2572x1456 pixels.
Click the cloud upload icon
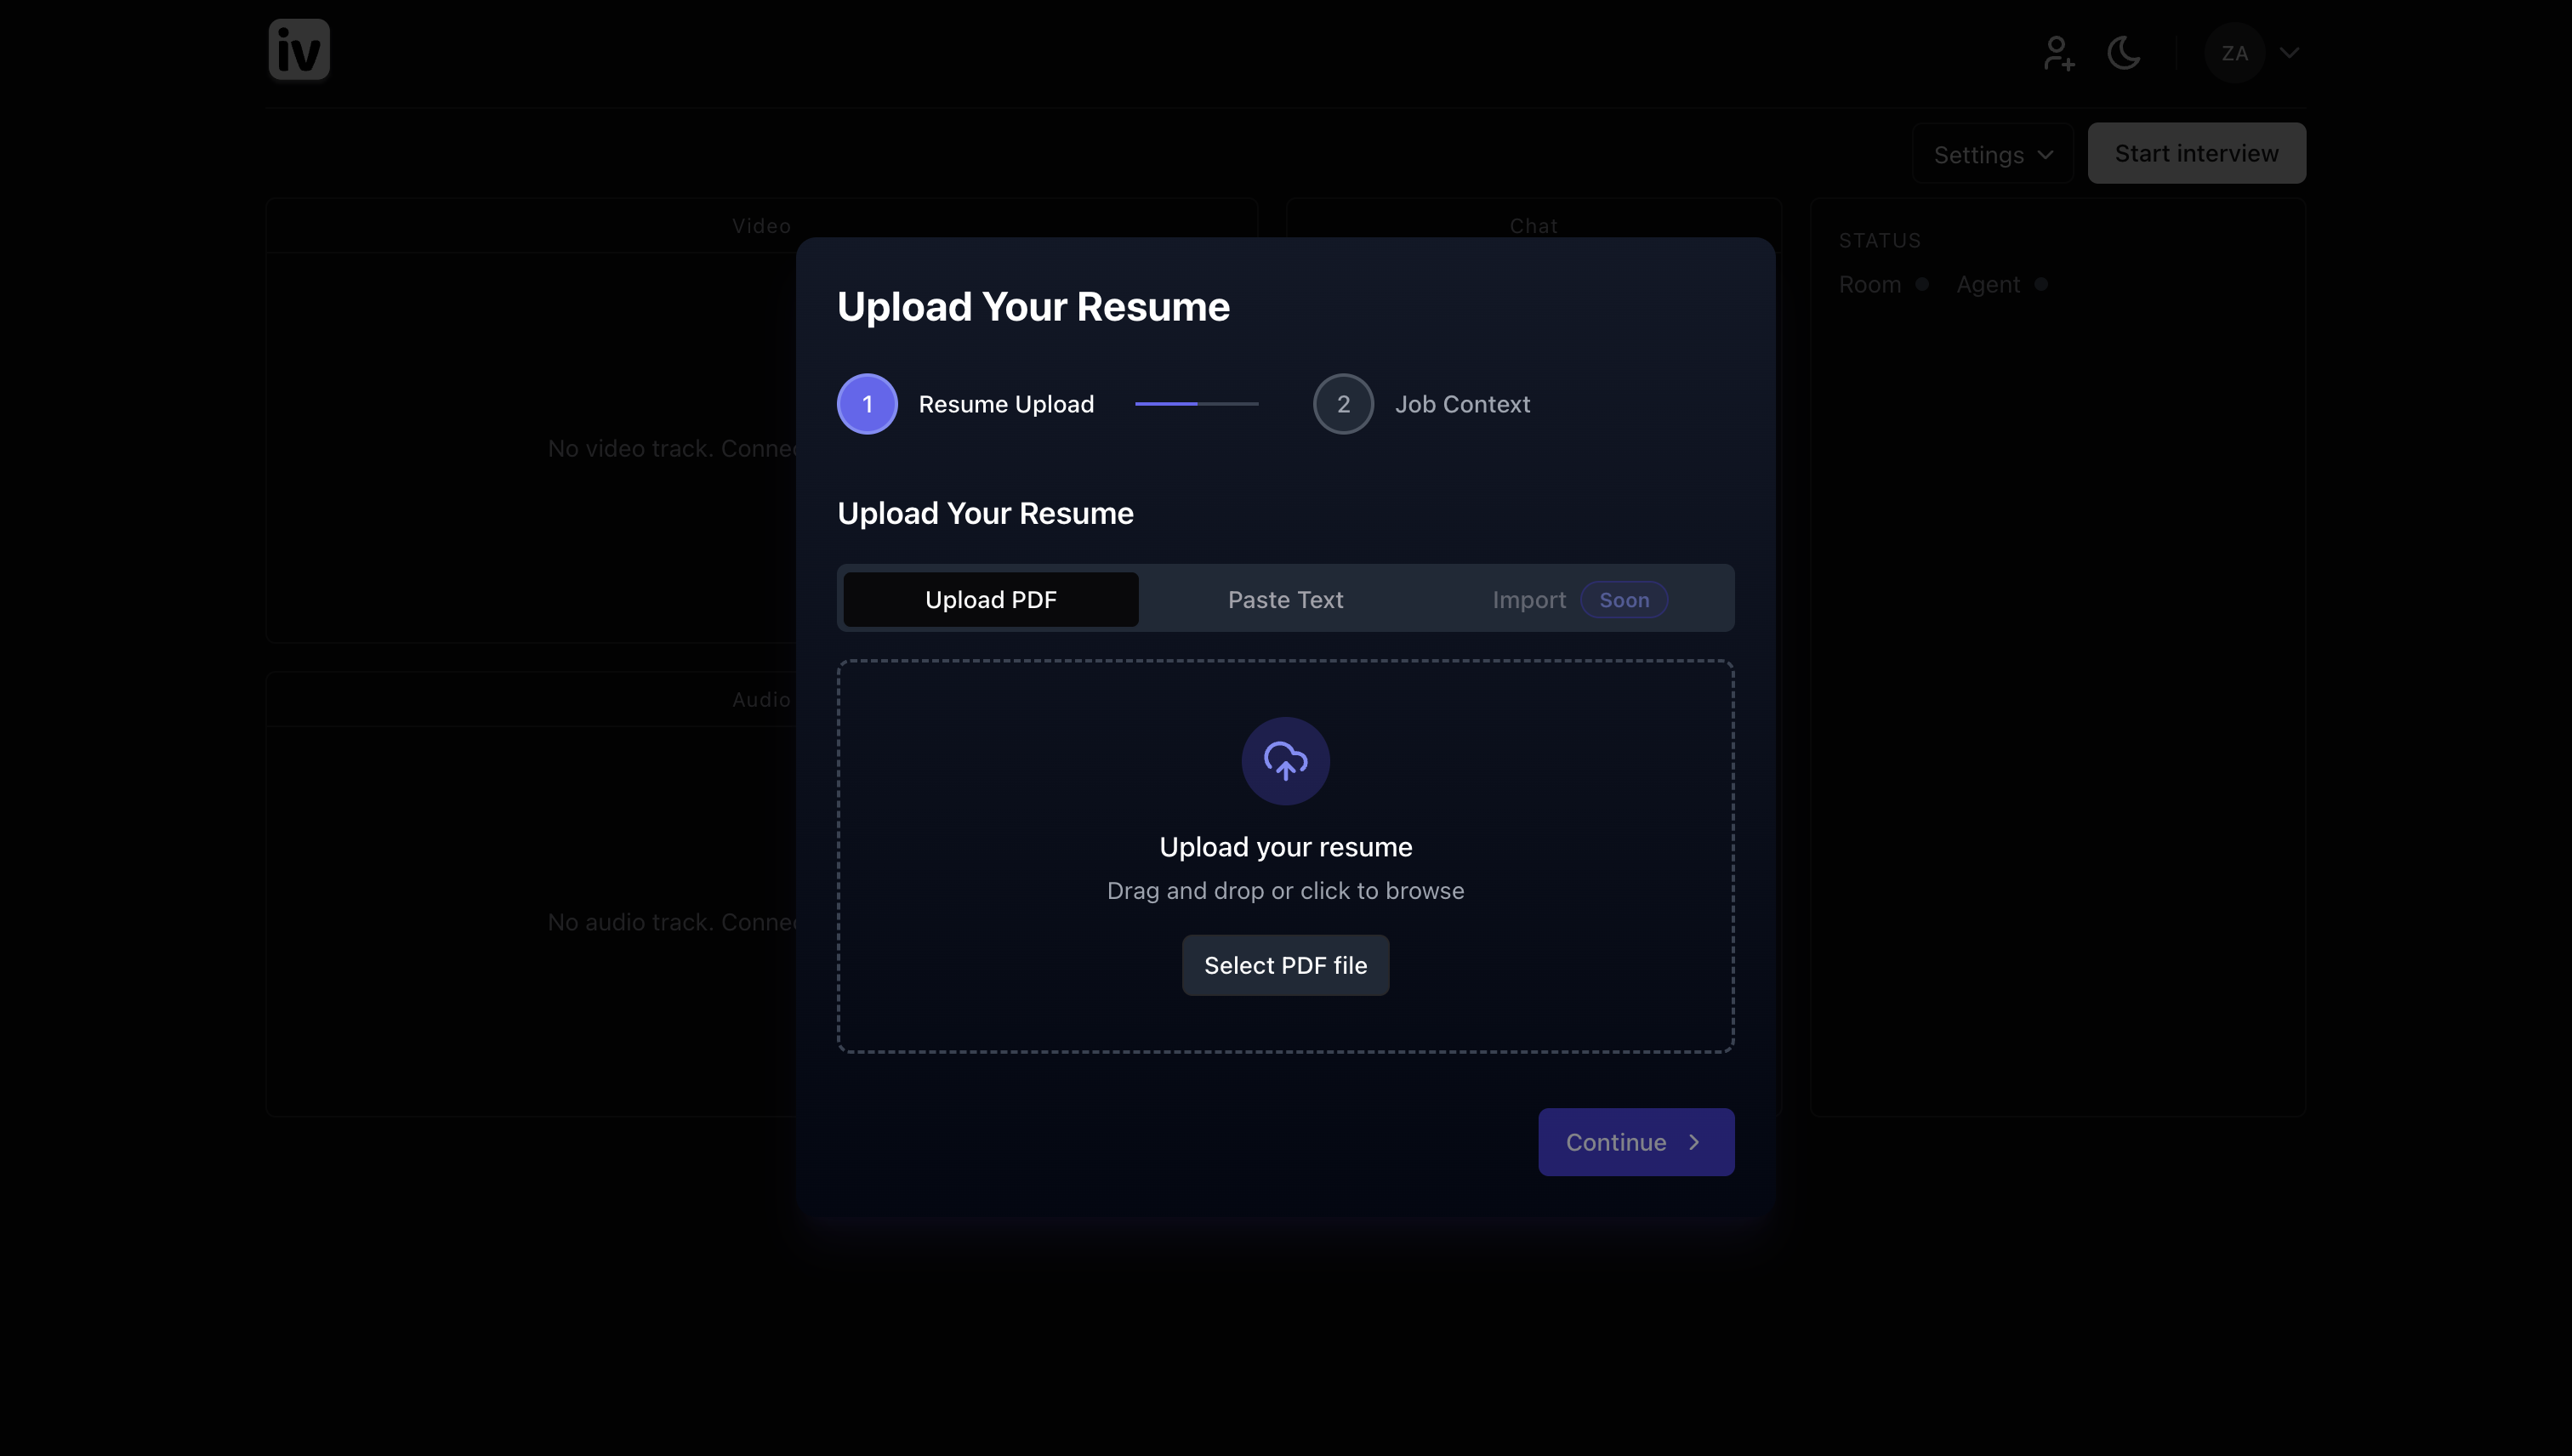coord(1285,761)
